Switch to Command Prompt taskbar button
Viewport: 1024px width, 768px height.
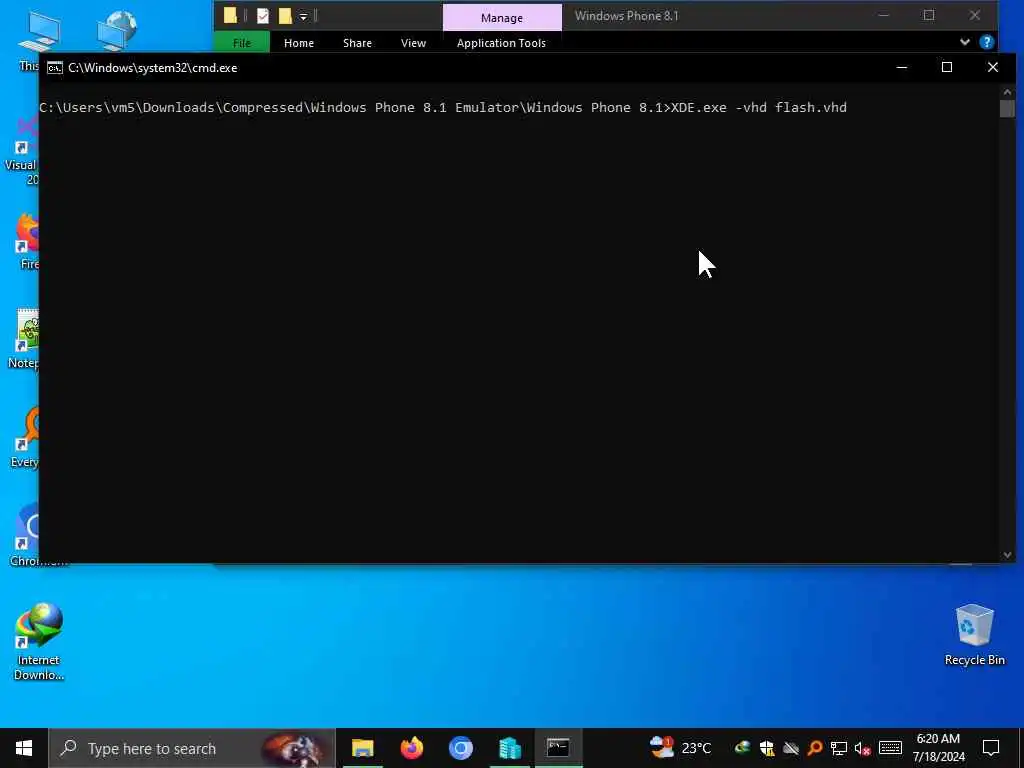tap(558, 748)
